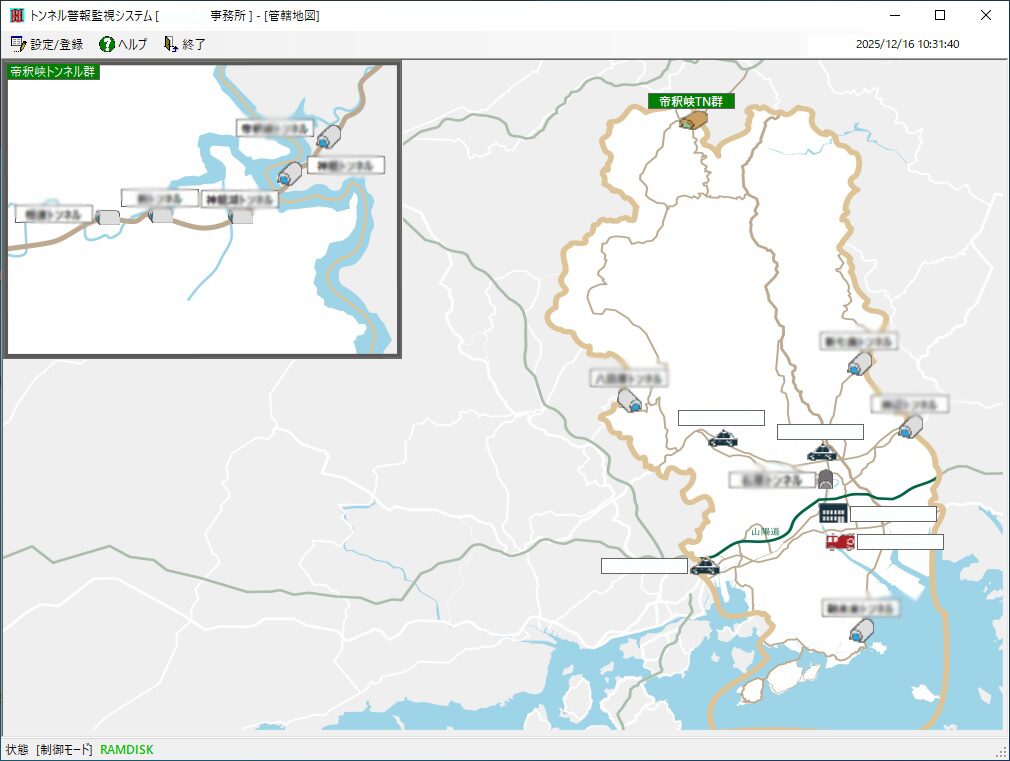The height and width of the screenshot is (761, 1010).
Task: Click the rightmost police car icon
Action: point(821,452)
